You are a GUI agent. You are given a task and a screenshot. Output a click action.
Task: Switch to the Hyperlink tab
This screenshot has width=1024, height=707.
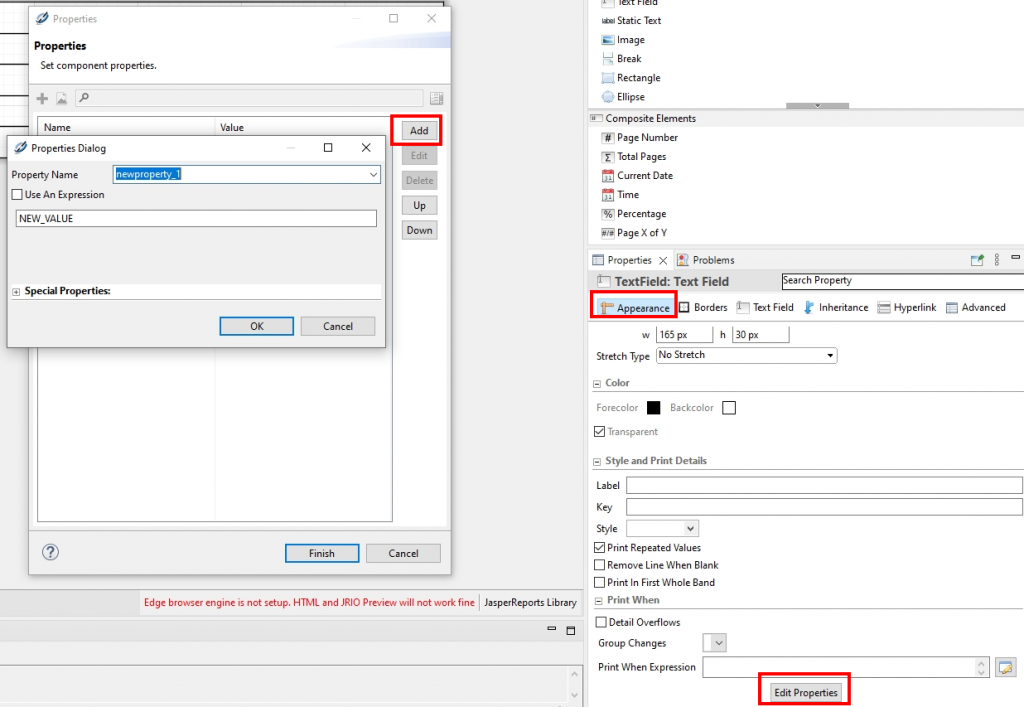click(907, 307)
